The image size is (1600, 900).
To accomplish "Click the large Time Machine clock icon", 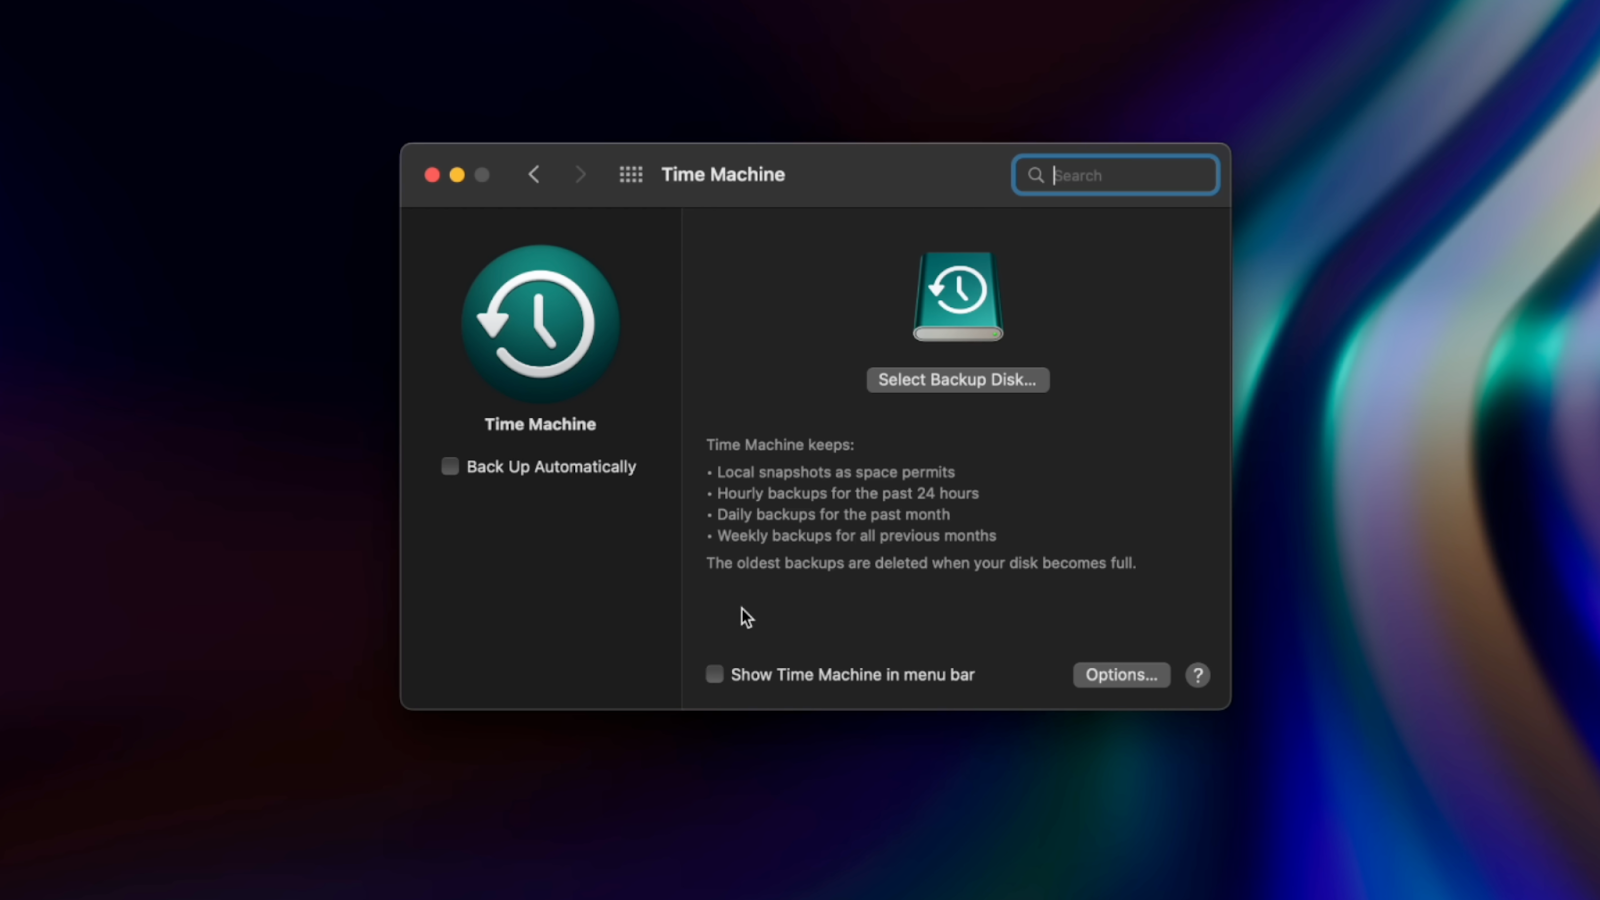I will click(x=540, y=324).
